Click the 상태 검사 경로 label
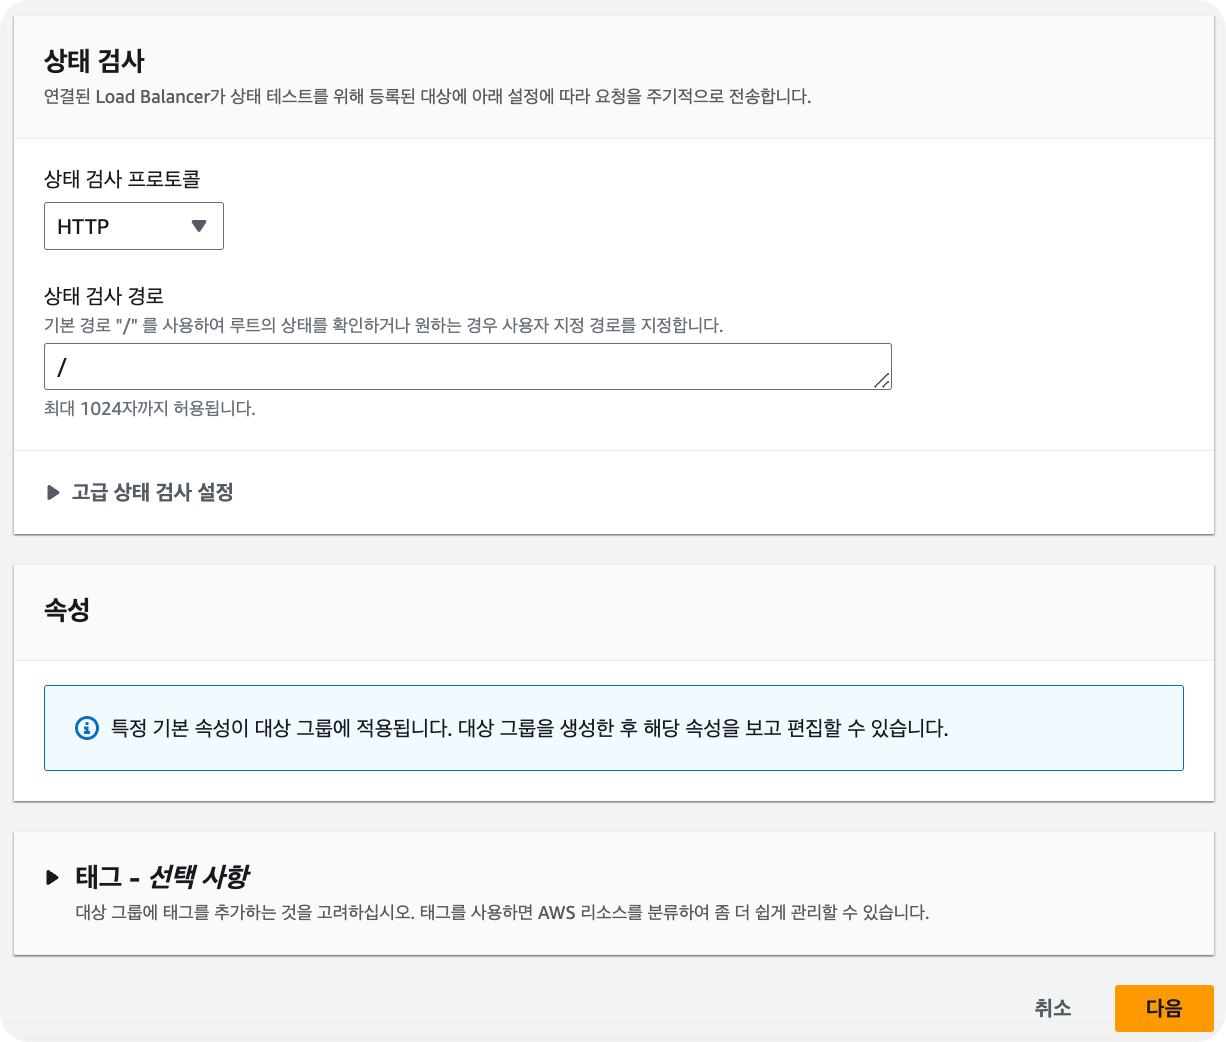The height and width of the screenshot is (1042, 1226). (104, 296)
